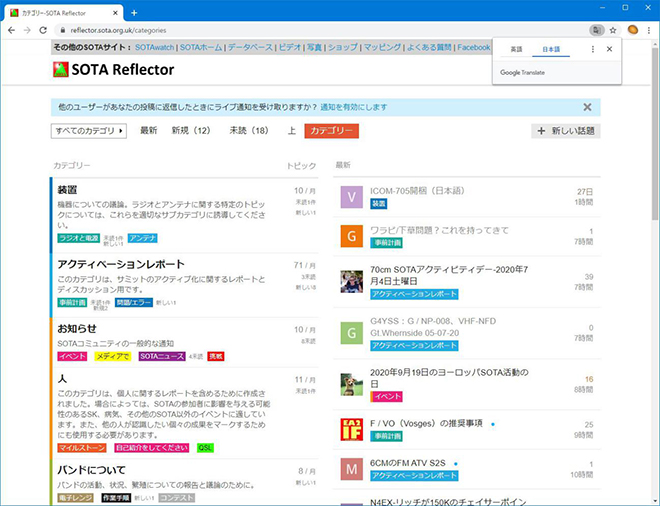This screenshot has width=660, height=506.
Task: Open the ワラビ/下草問題 topic
Action: (439, 230)
